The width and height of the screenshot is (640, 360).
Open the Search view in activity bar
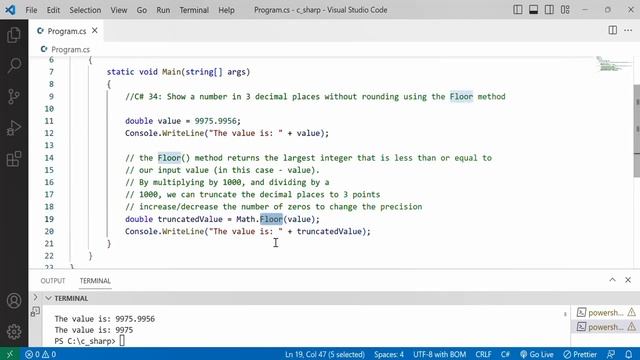click(14, 65)
